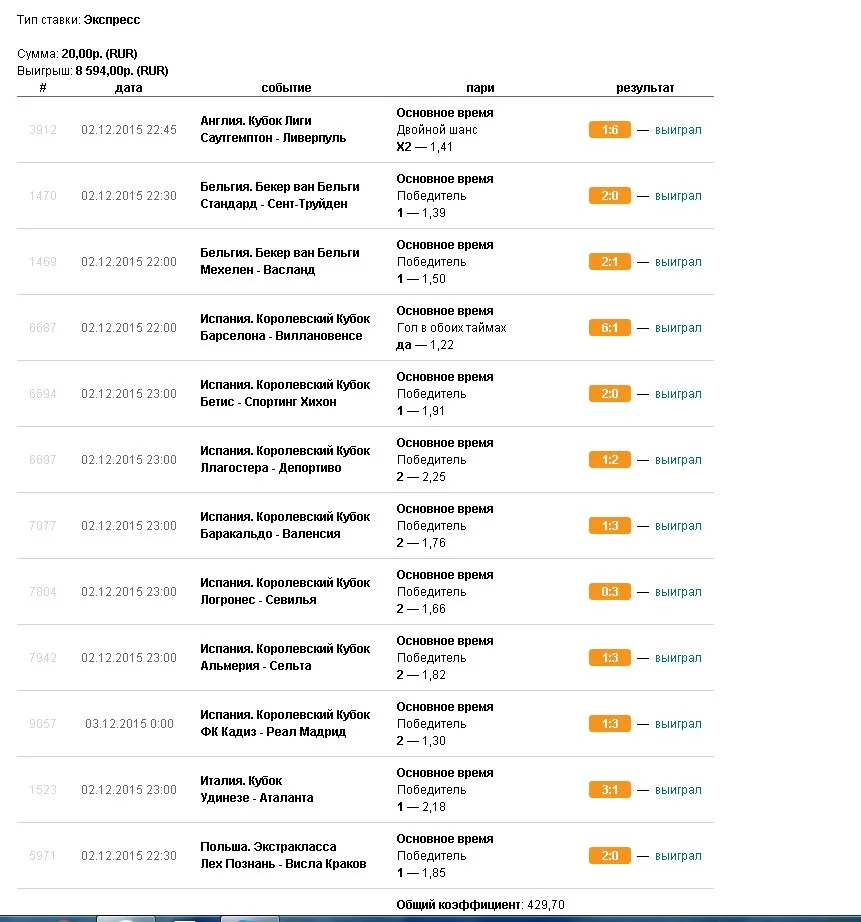Click 'выиграл' link for ФК Кадиз - Реал Мадрид
This screenshot has height=922, width=861.
tap(678, 724)
